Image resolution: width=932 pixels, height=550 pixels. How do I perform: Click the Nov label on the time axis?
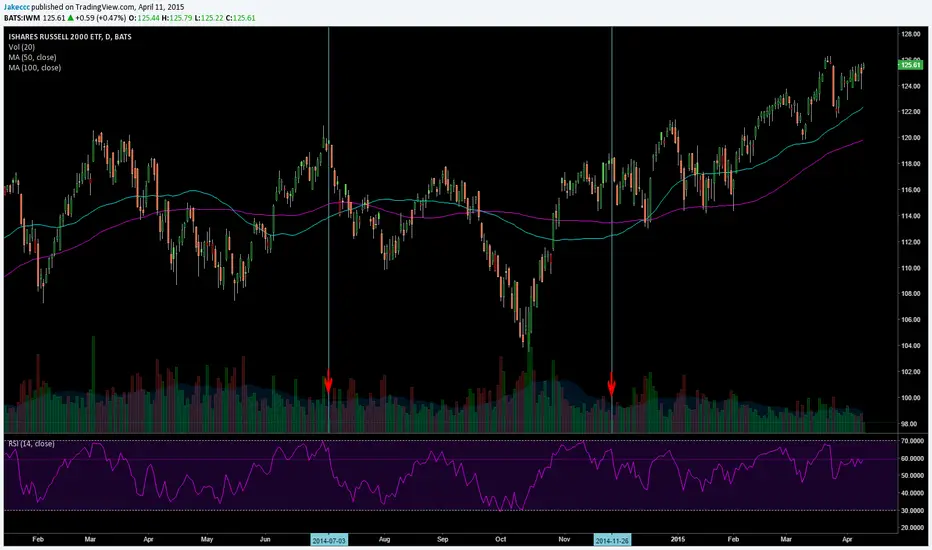coord(564,539)
